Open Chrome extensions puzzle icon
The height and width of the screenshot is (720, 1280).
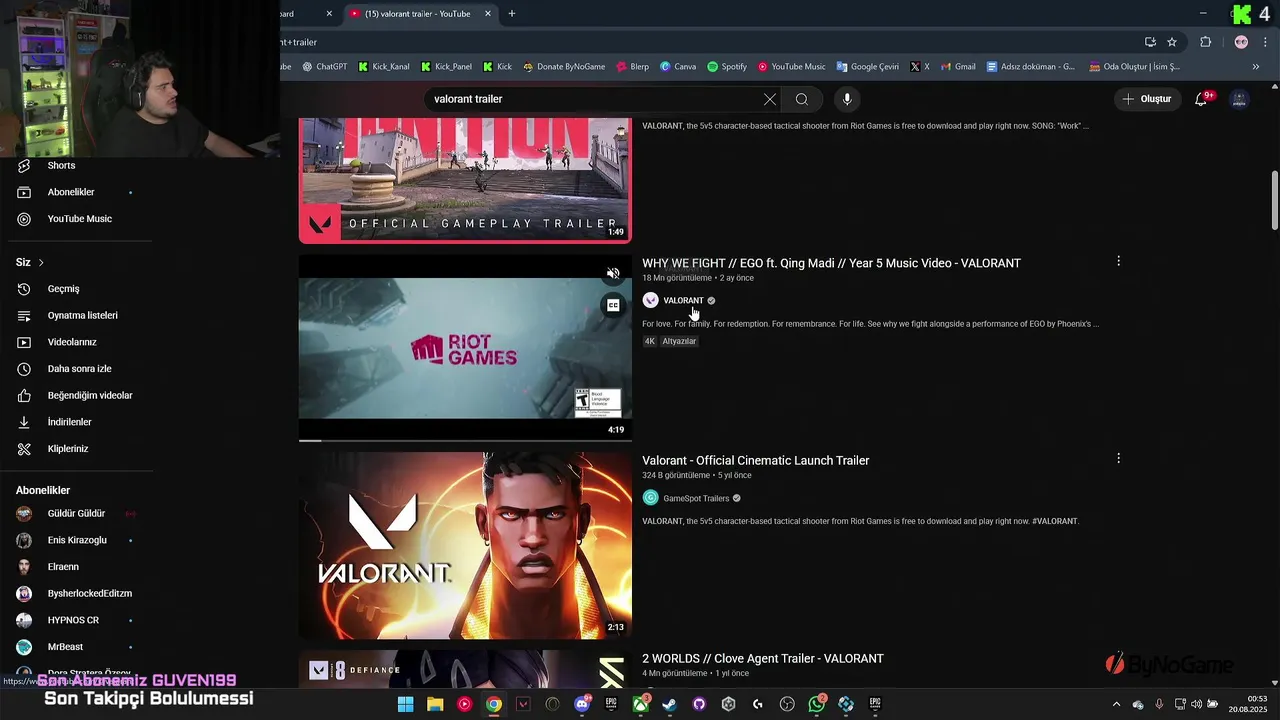click(1205, 42)
